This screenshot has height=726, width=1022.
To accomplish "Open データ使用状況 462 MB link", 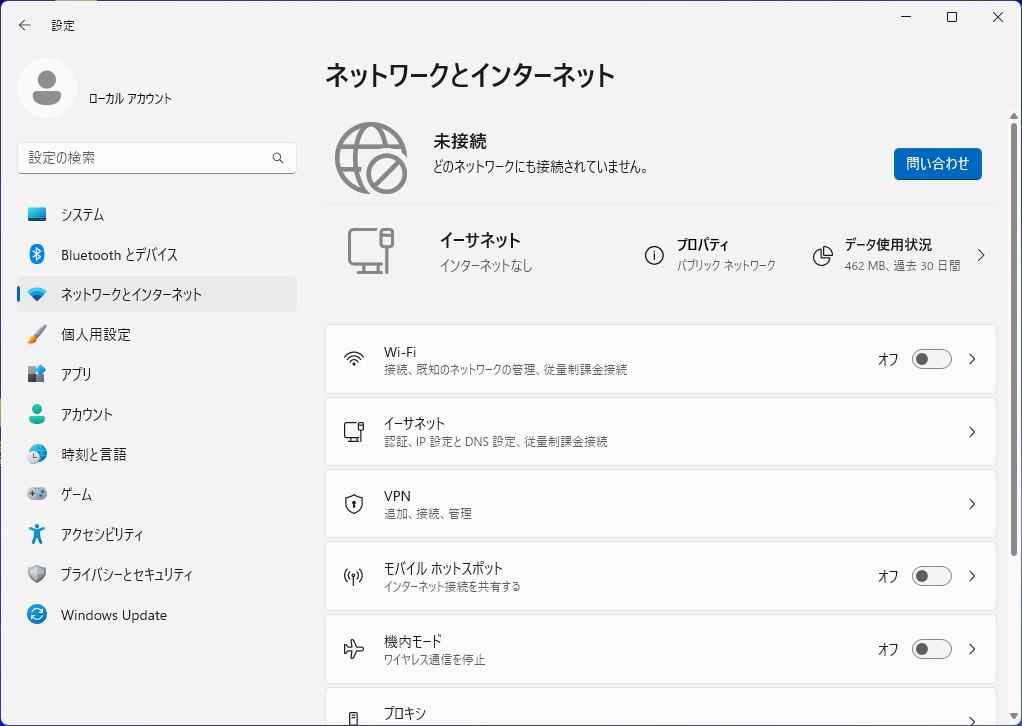I will (x=887, y=255).
